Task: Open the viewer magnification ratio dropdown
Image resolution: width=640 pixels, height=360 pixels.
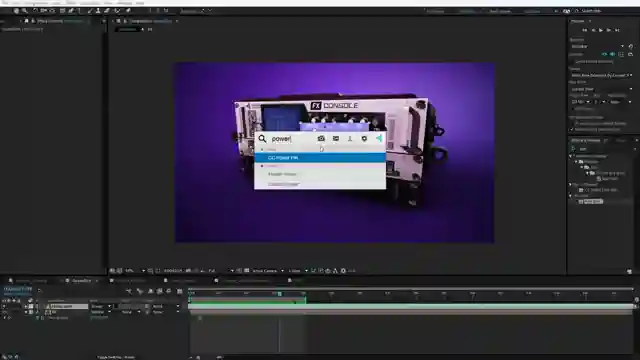Action: (135, 271)
